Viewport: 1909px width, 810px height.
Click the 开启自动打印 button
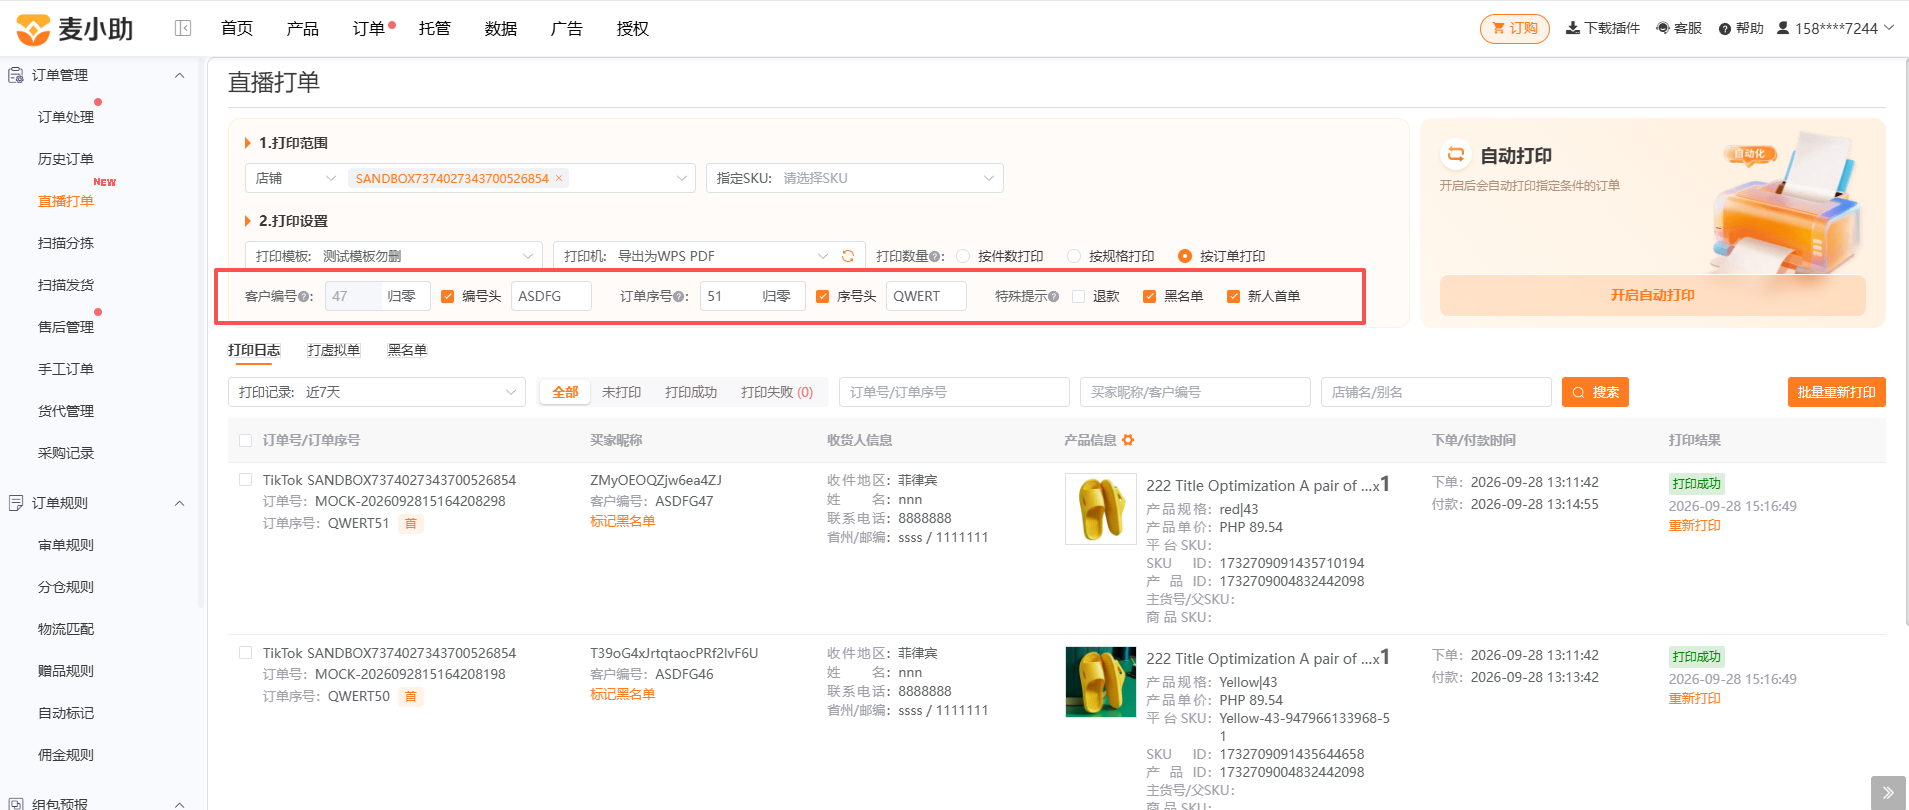point(1653,295)
